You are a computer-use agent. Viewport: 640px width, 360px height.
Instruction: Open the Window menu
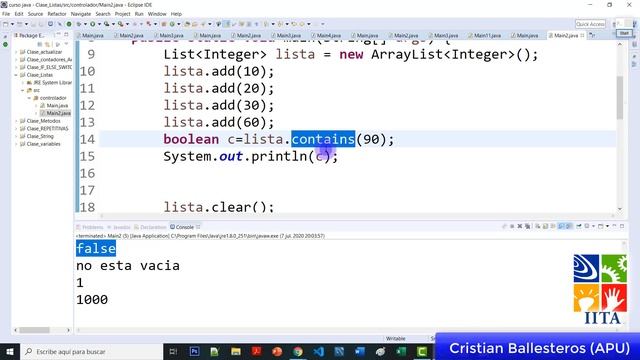tap(157, 14)
